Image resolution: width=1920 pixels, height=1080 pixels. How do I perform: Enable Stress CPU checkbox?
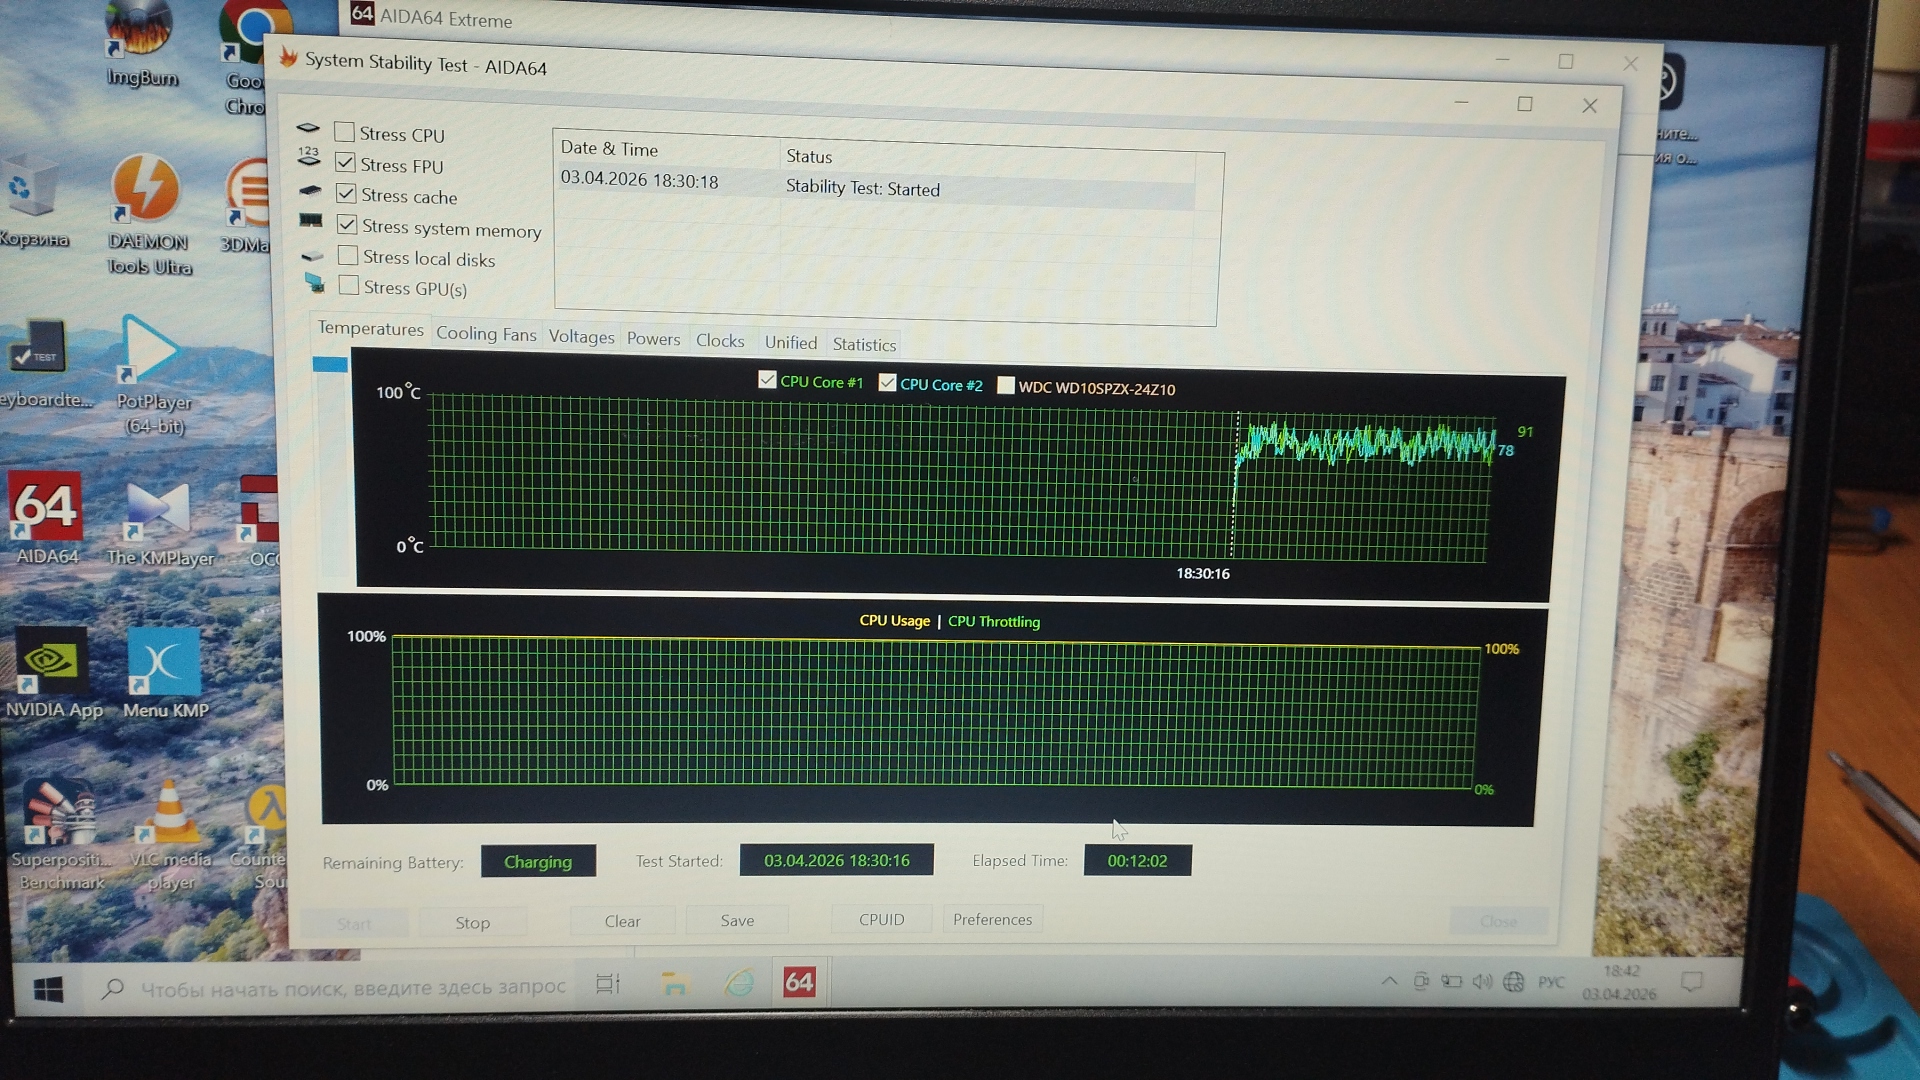(345, 132)
